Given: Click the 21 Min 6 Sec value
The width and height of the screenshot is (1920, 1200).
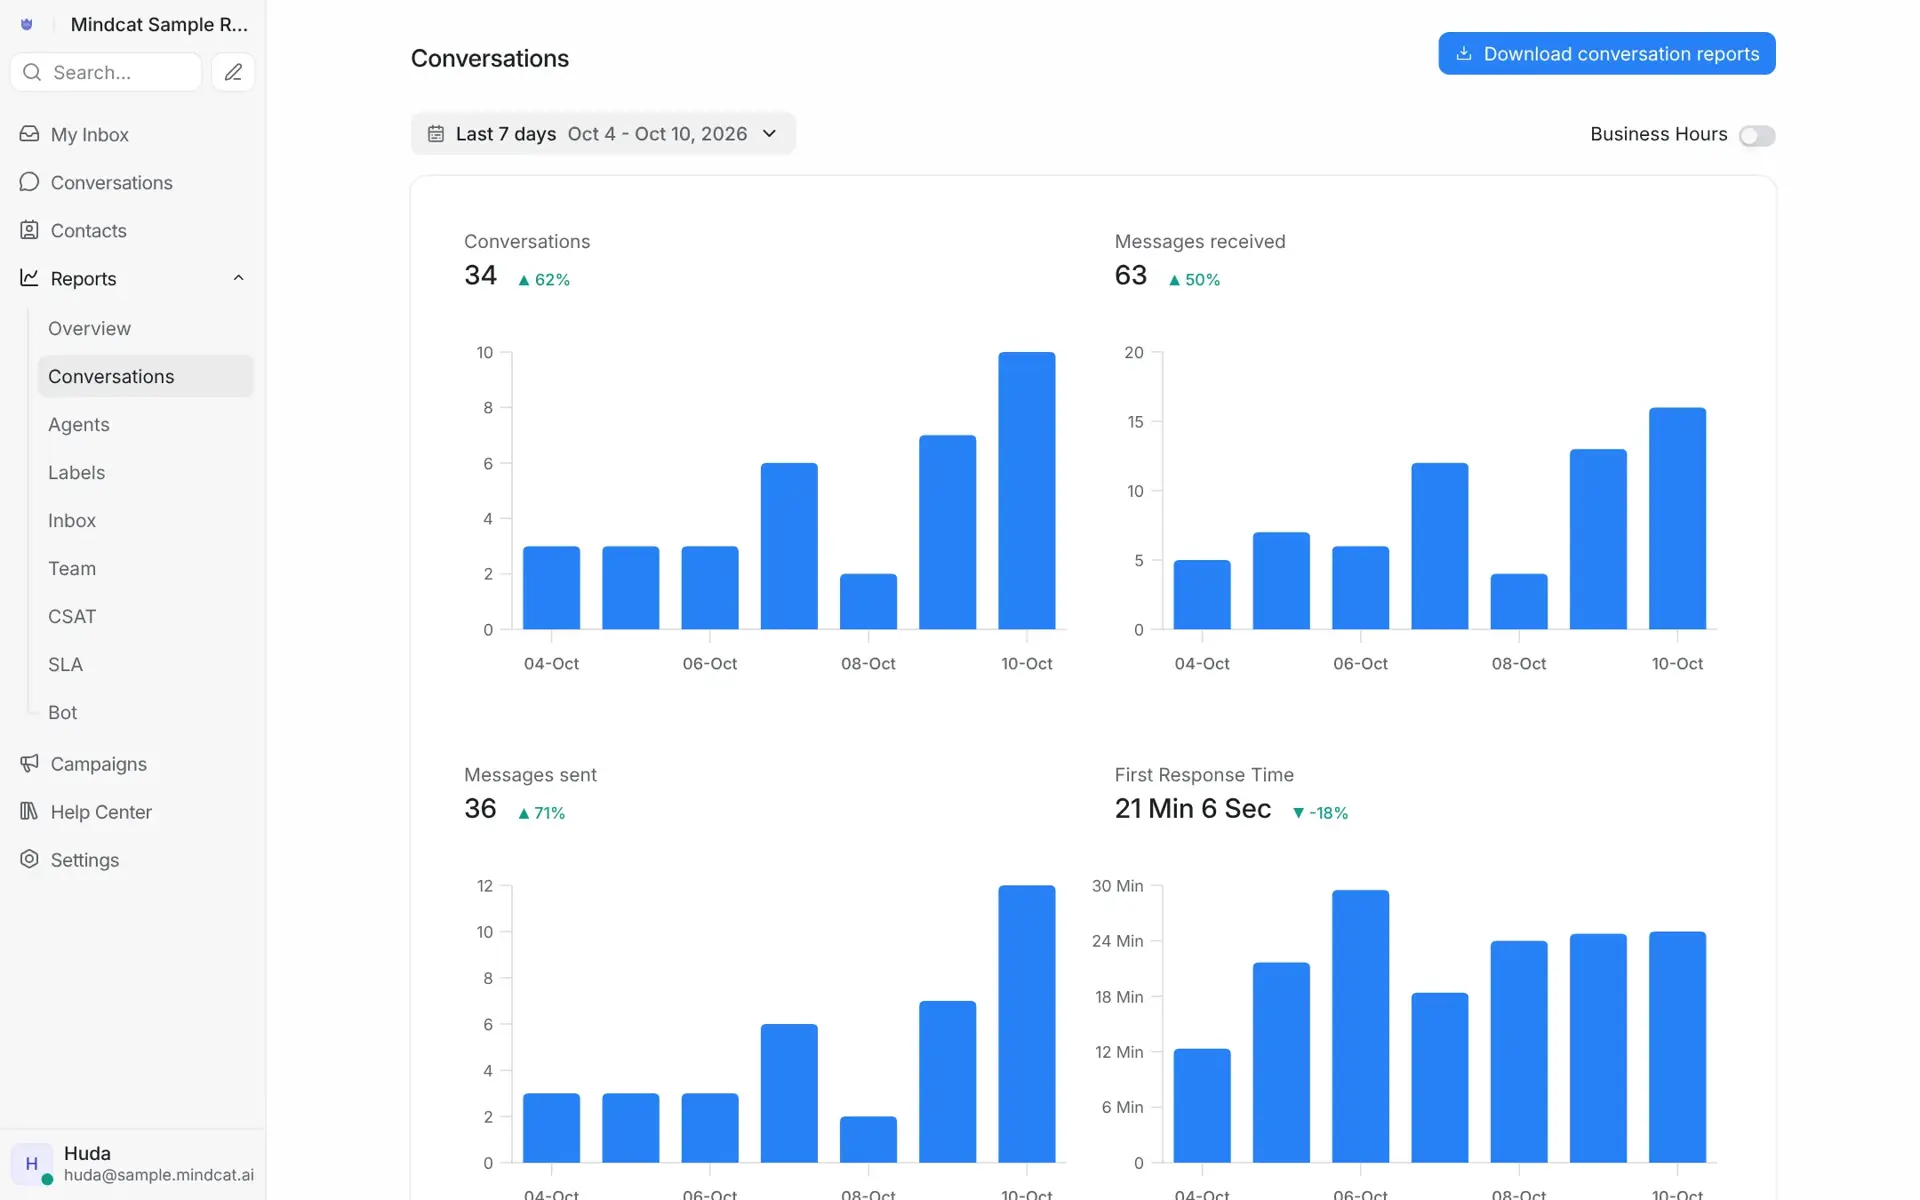Looking at the screenshot, I should pyautogui.click(x=1193, y=808).
